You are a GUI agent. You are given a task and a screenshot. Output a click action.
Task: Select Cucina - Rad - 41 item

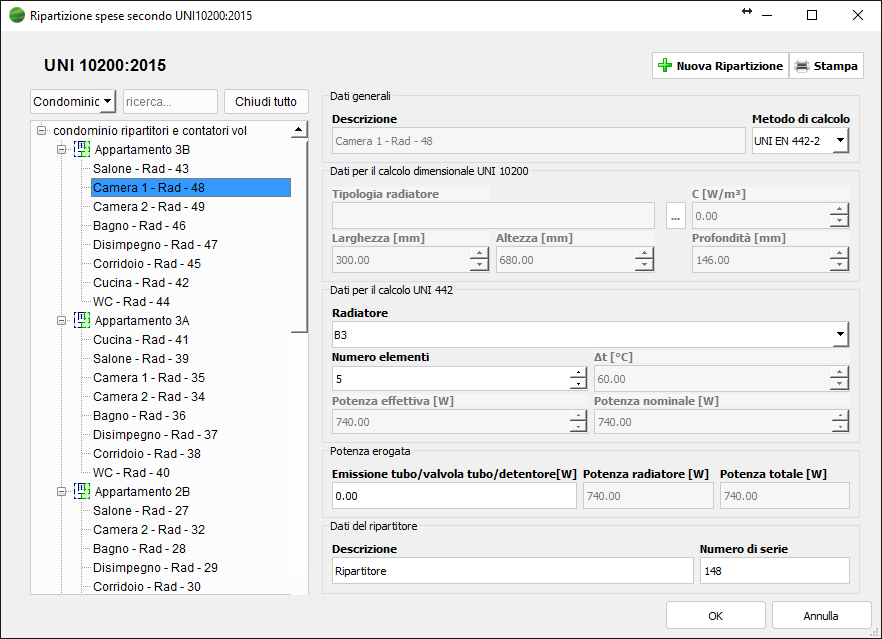tap(141, 340)
